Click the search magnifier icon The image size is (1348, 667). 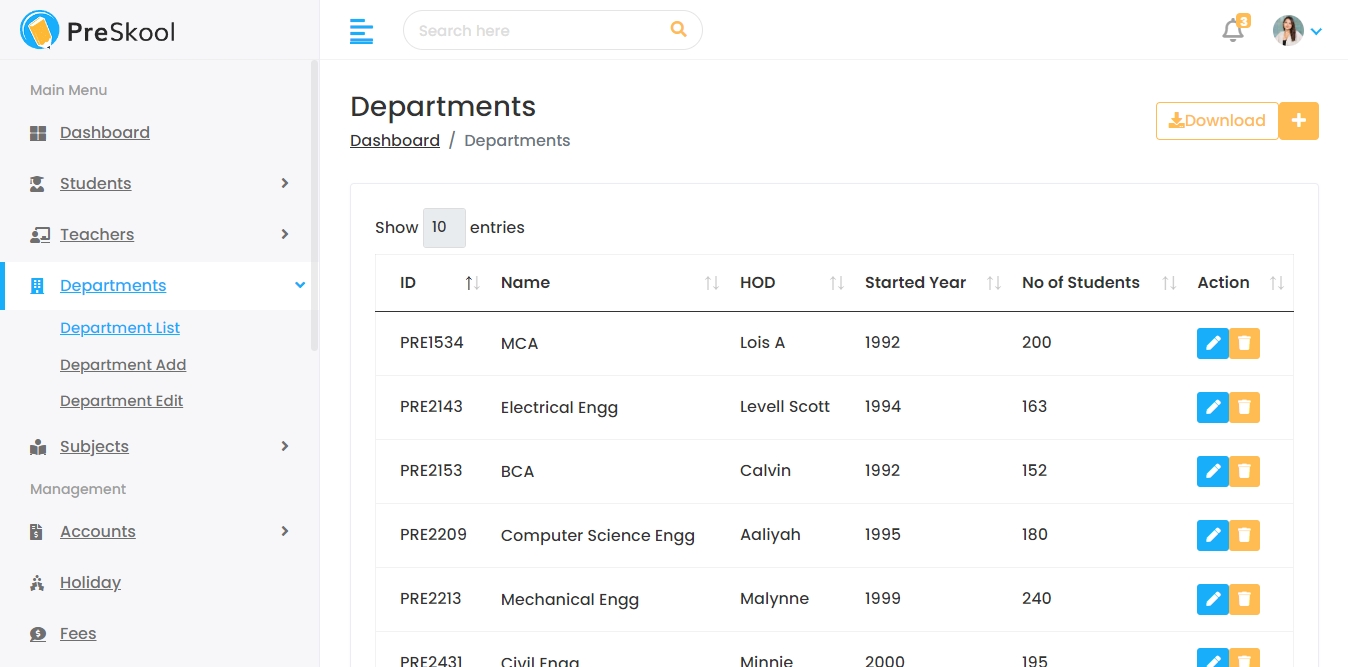(x=678, y=30)
